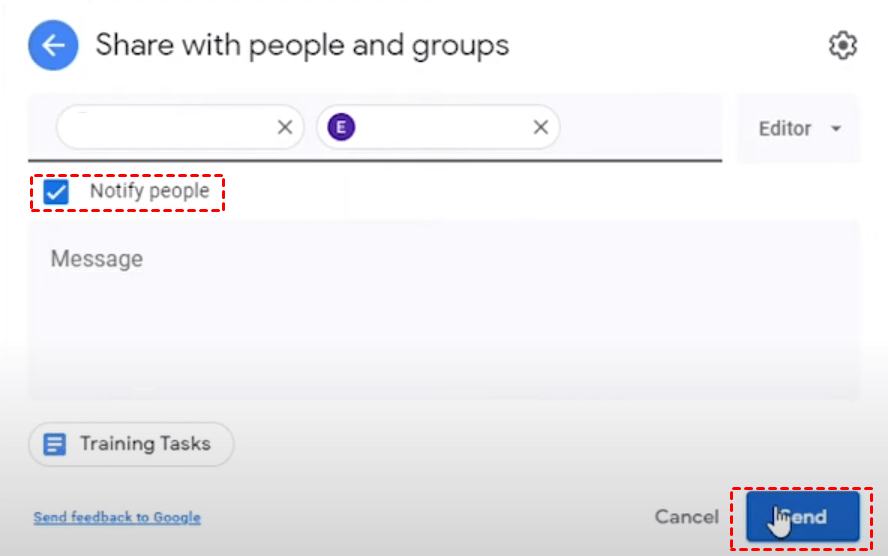Click the Training Tasks file name text
888x556 pixels.
coord(145,444)
